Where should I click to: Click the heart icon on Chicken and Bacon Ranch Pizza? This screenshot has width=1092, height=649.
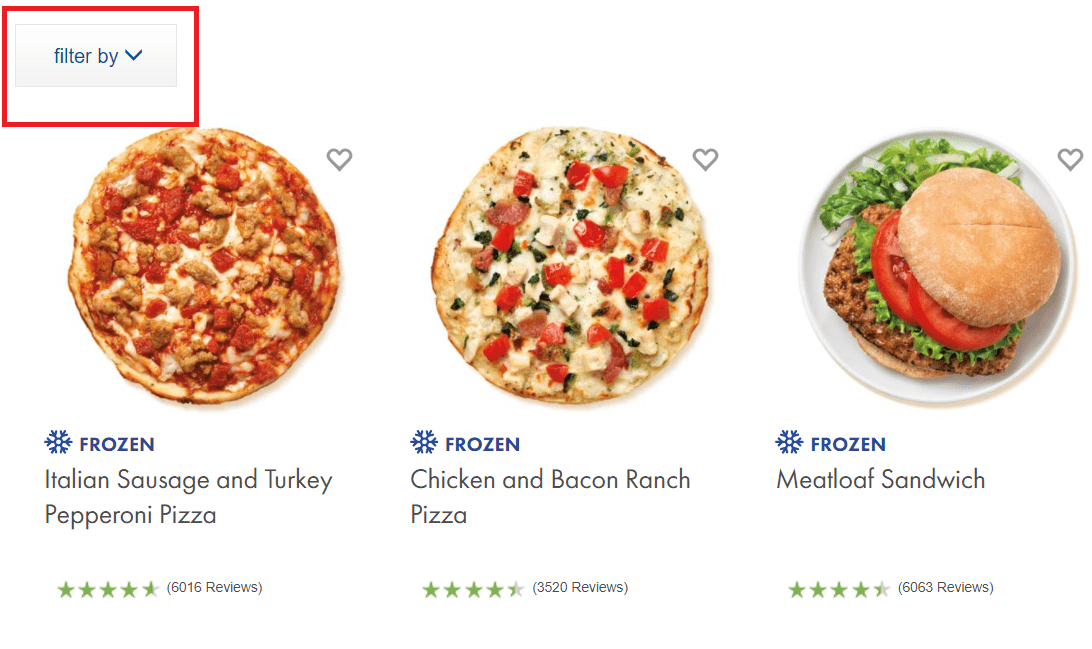(705, 159)
